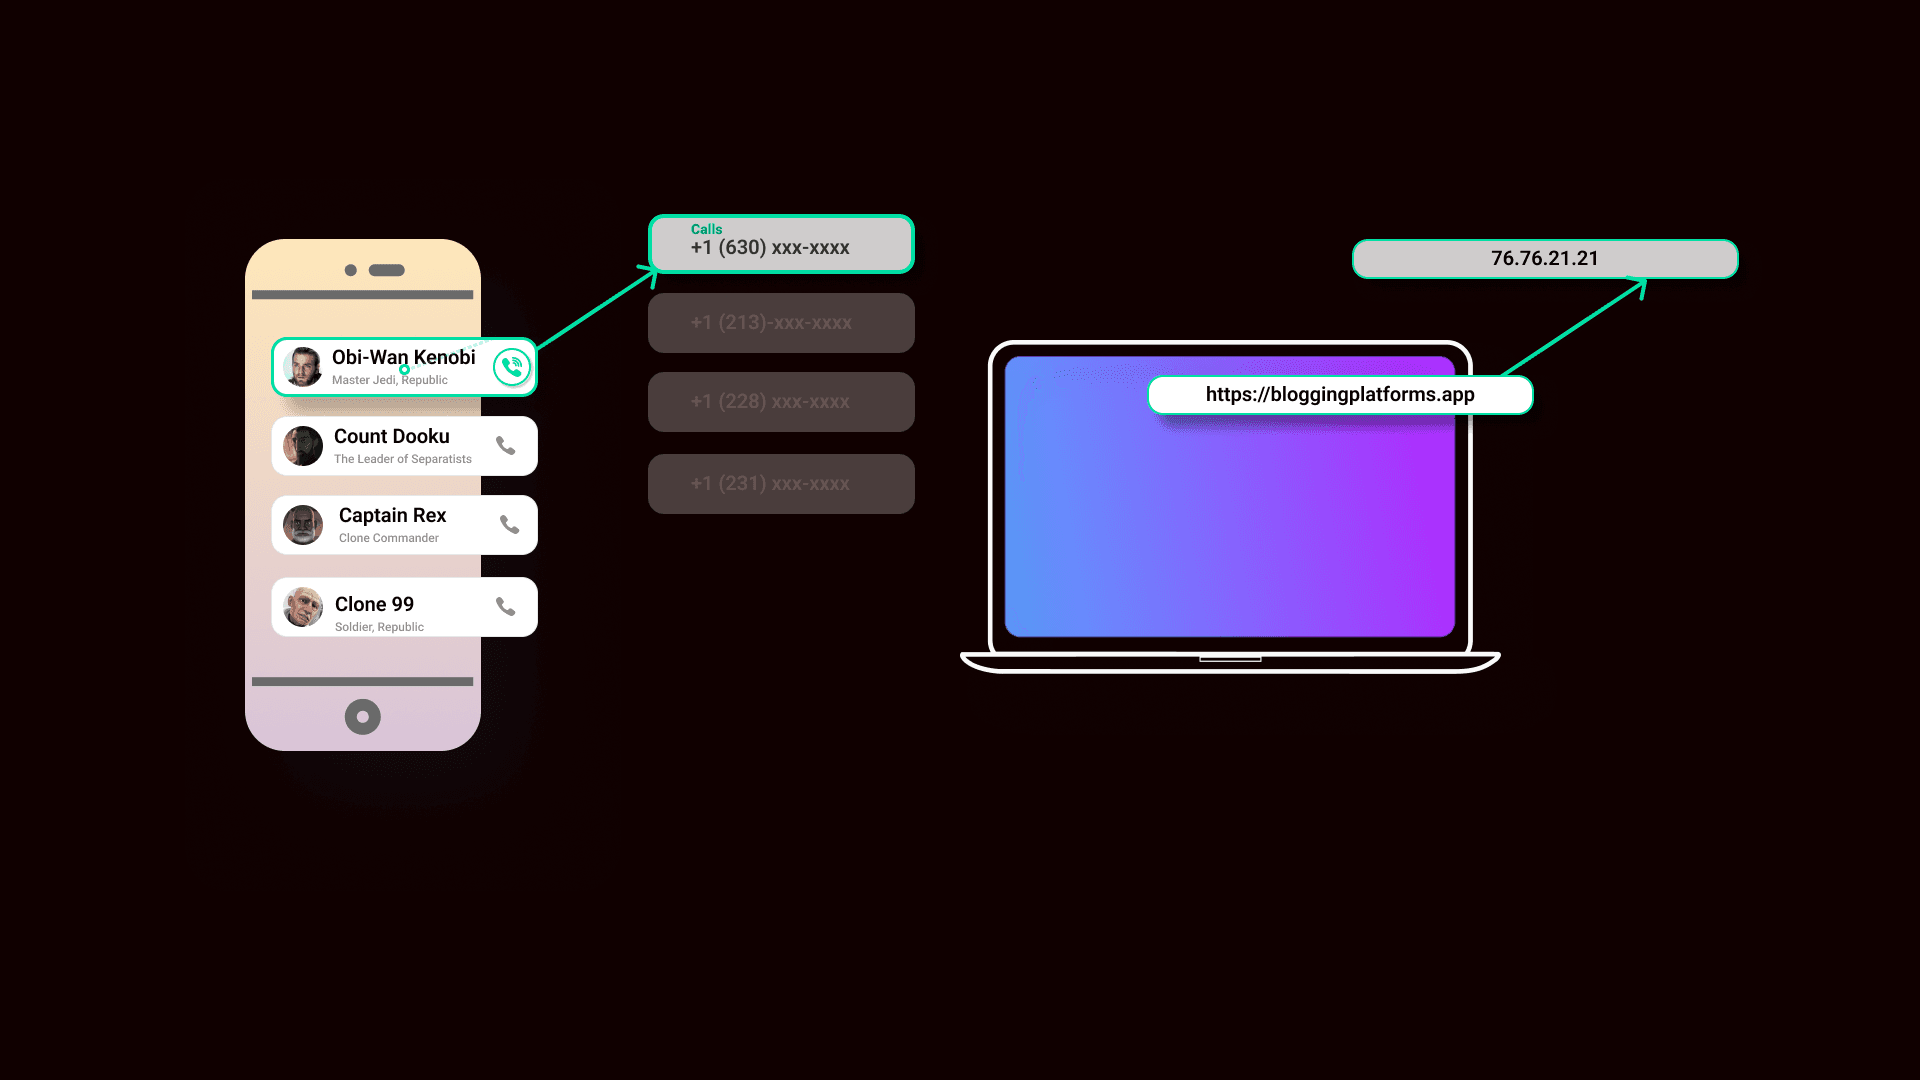Select Master Jedi Republic contact label
The image size is (1920, 1080).
coord(389,380)
